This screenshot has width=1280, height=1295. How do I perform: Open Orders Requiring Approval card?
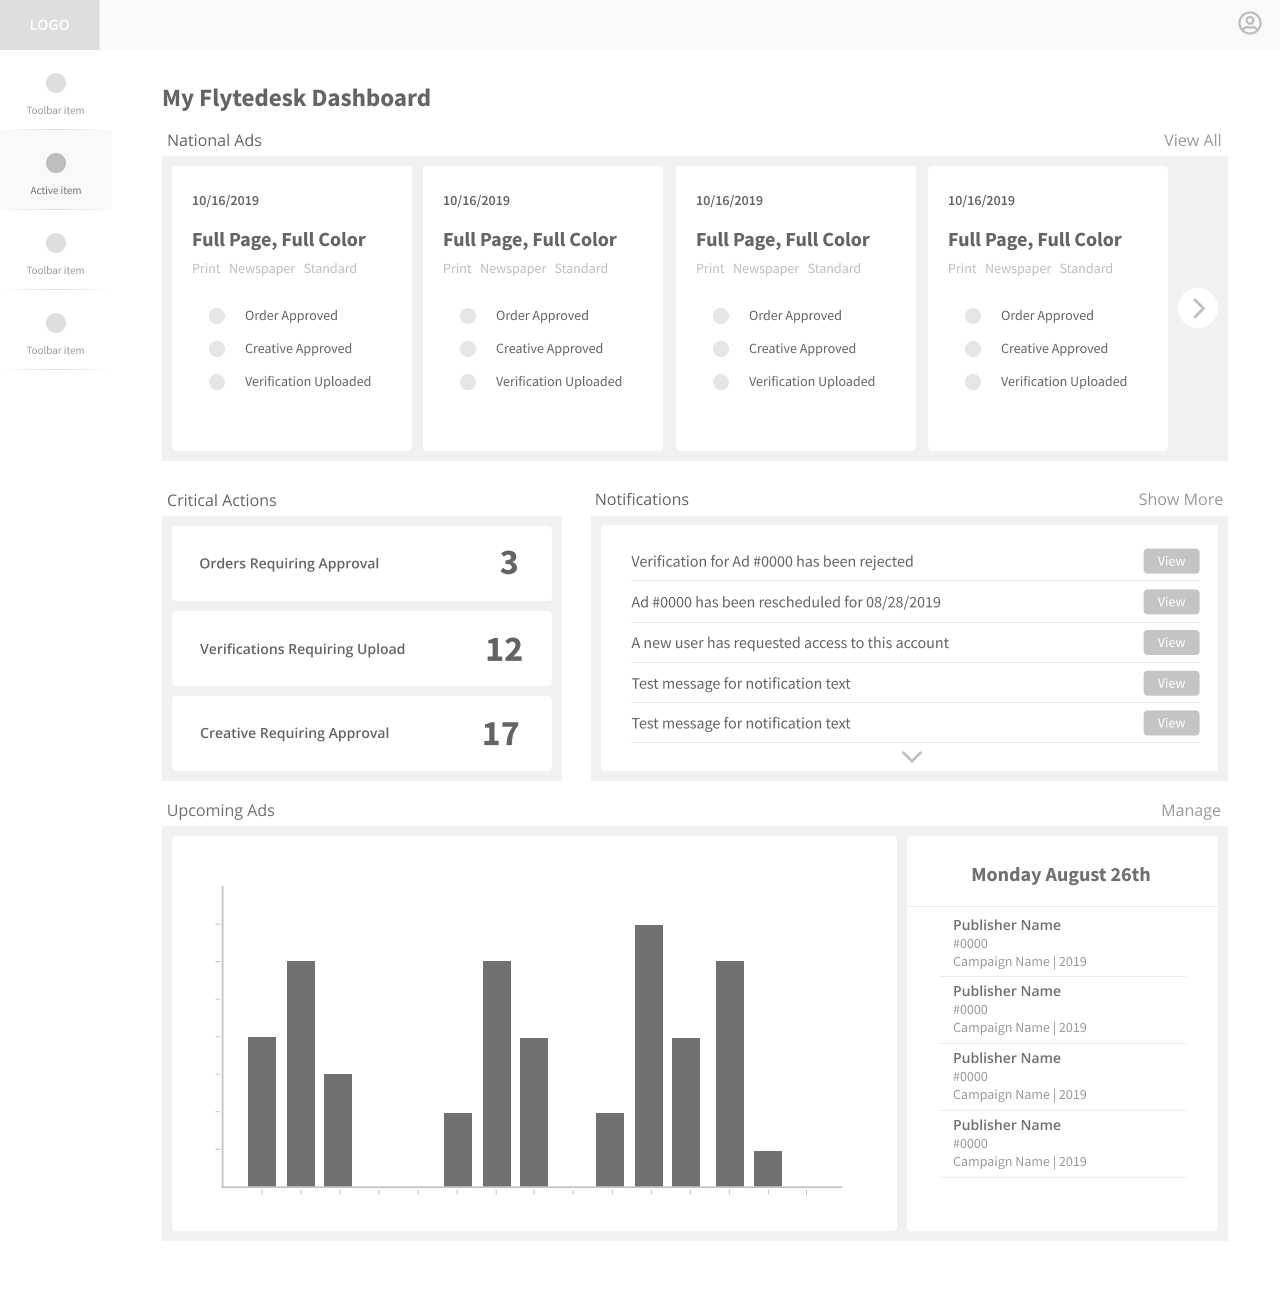(x=362, y=563)
